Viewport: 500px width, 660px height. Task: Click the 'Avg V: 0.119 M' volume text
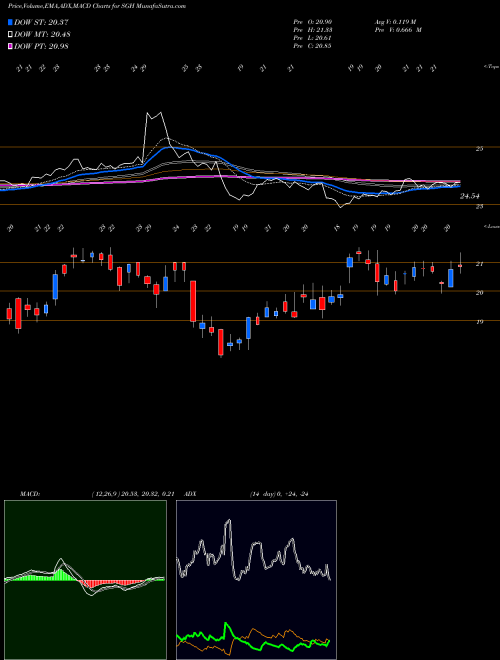pos(397,22)
